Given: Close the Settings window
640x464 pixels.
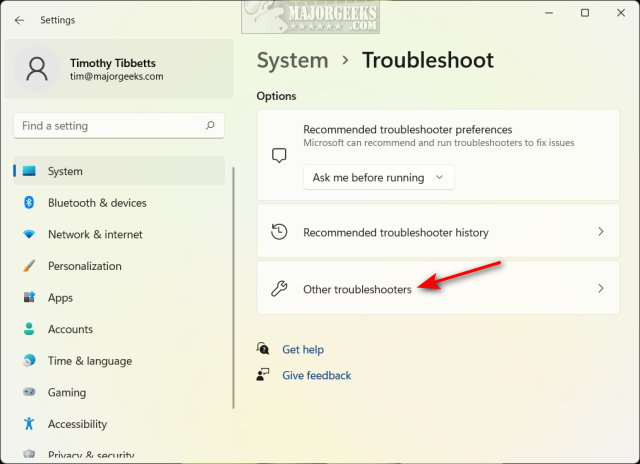Looking at the screenshot, I should [621, 13].
